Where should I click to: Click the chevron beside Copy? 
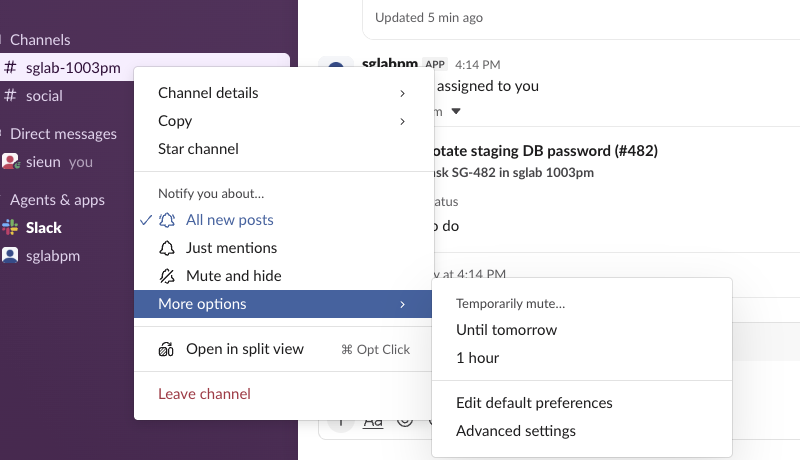click(403, 121)
